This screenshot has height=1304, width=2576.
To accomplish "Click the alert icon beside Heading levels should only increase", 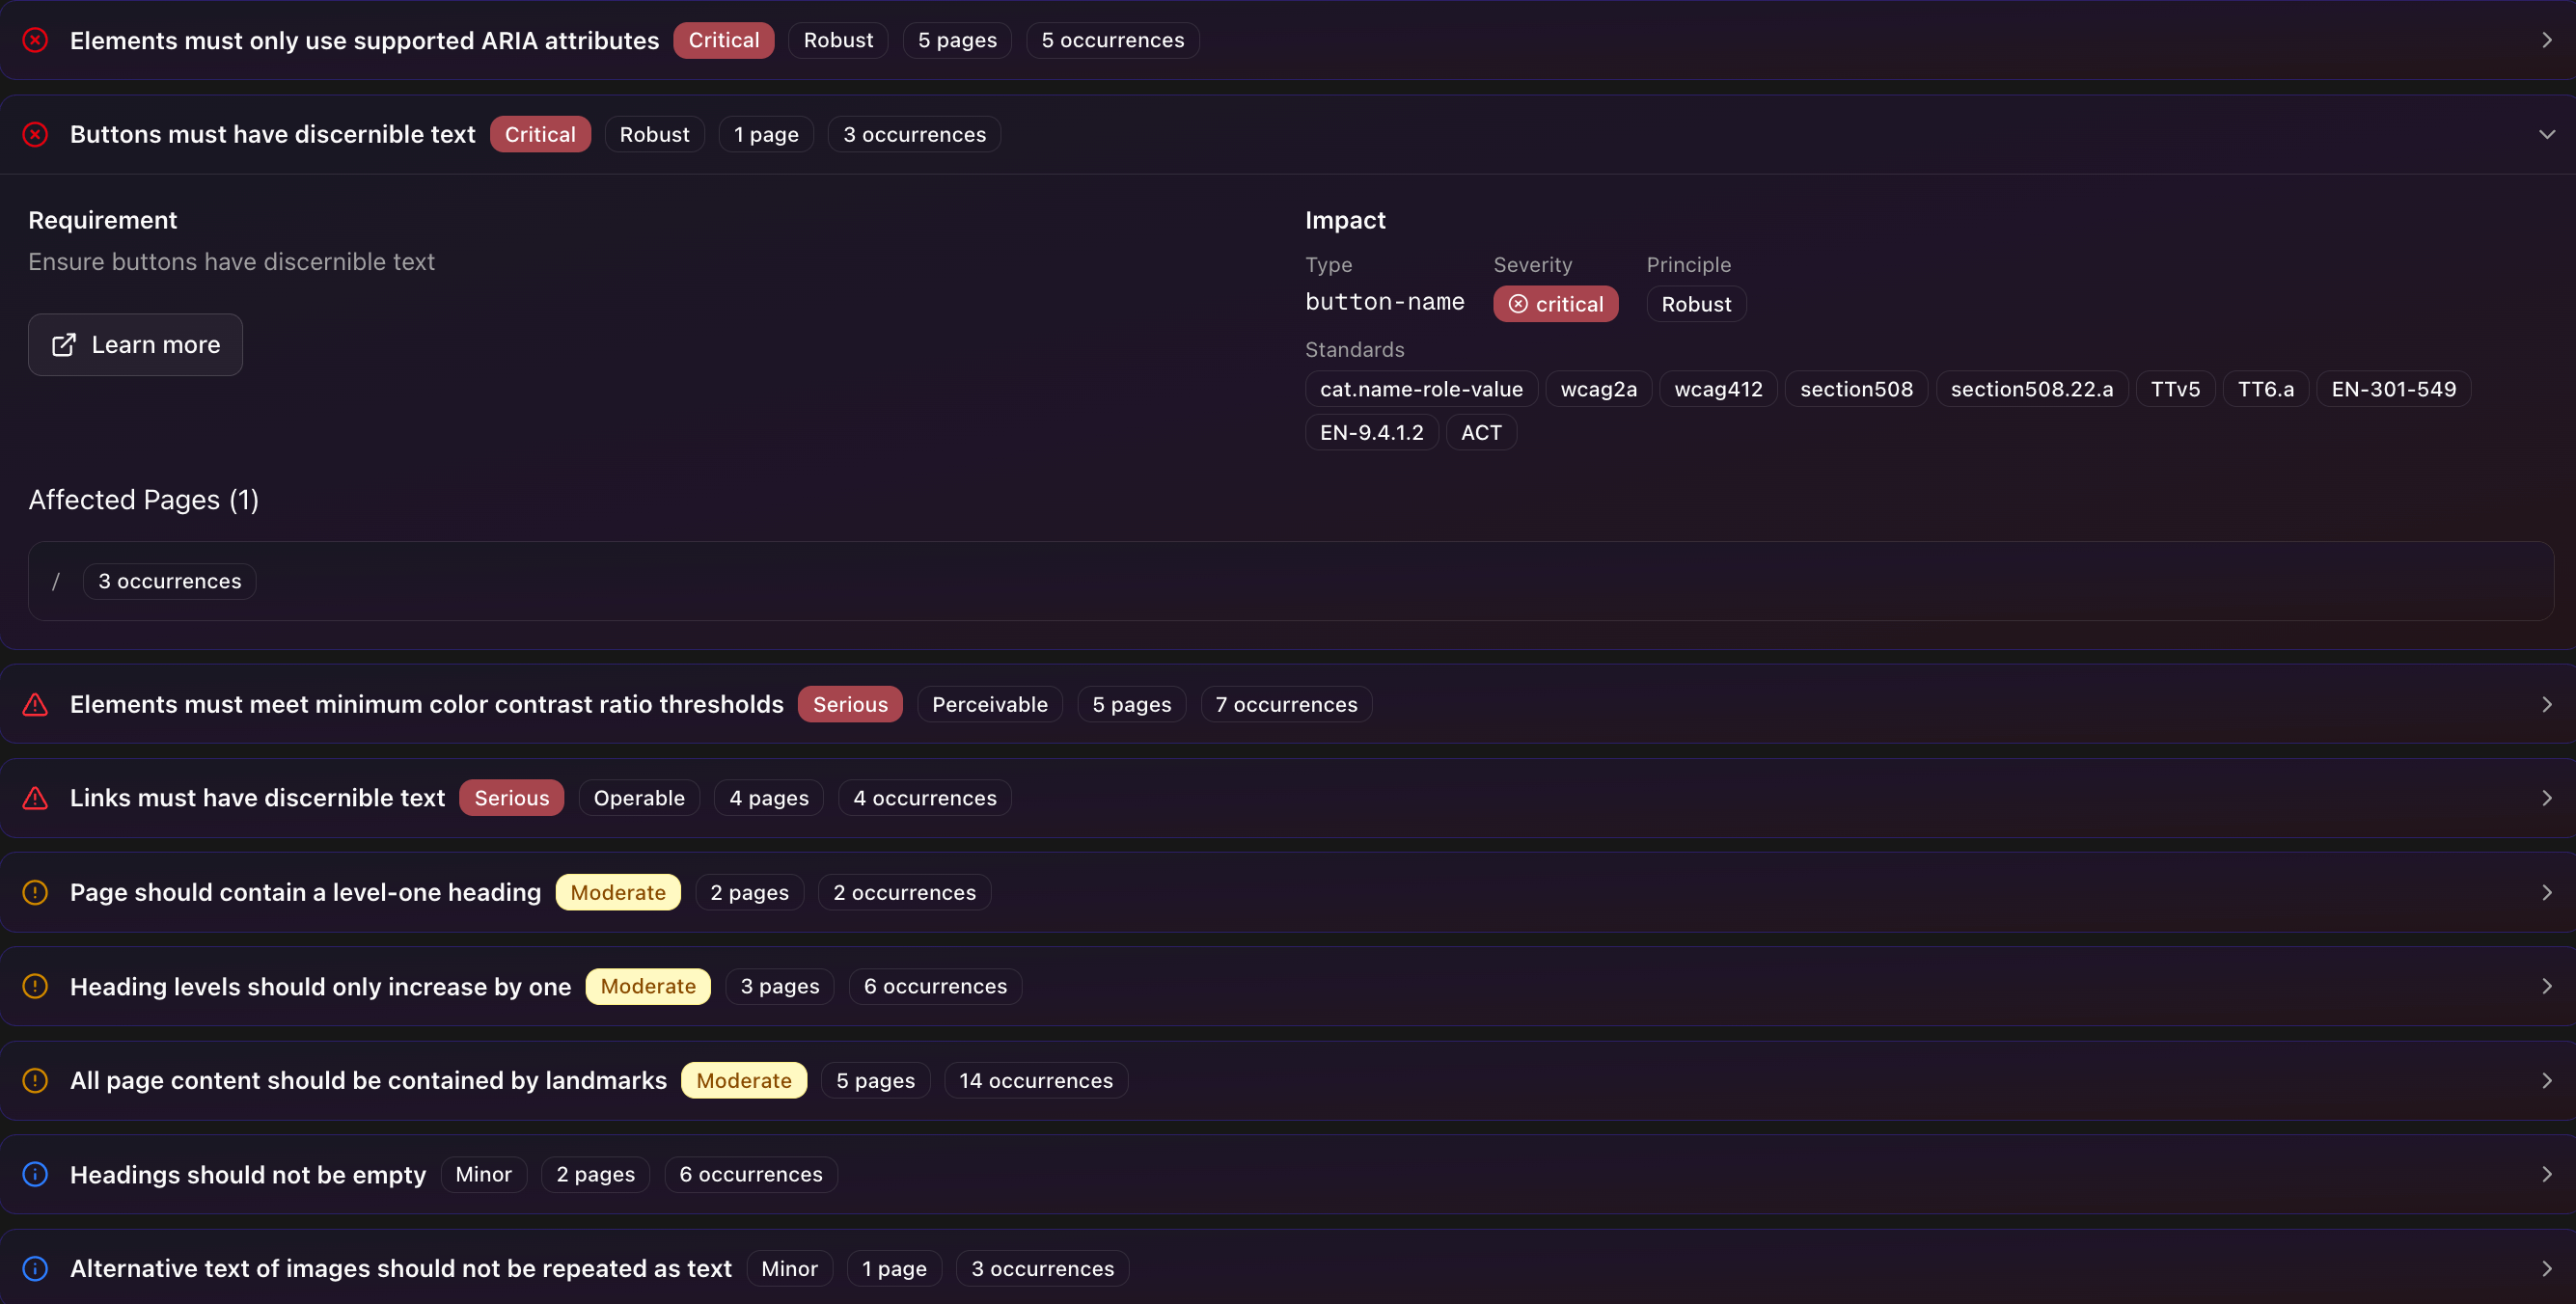I will (36, 986).
